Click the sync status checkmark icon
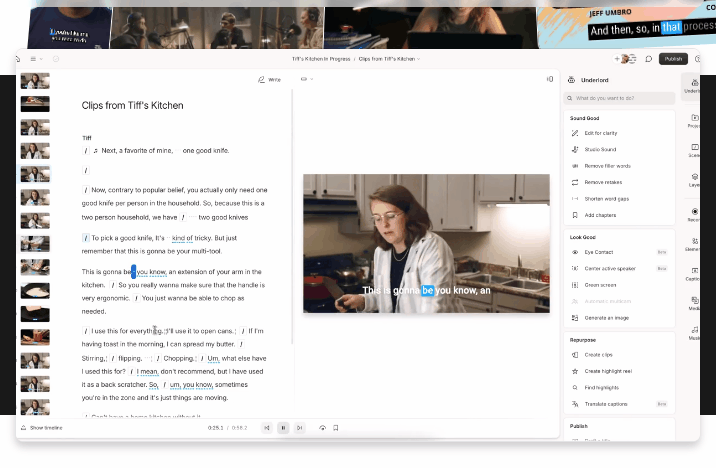Screen dimensions: 716x468 click(56, 59)
